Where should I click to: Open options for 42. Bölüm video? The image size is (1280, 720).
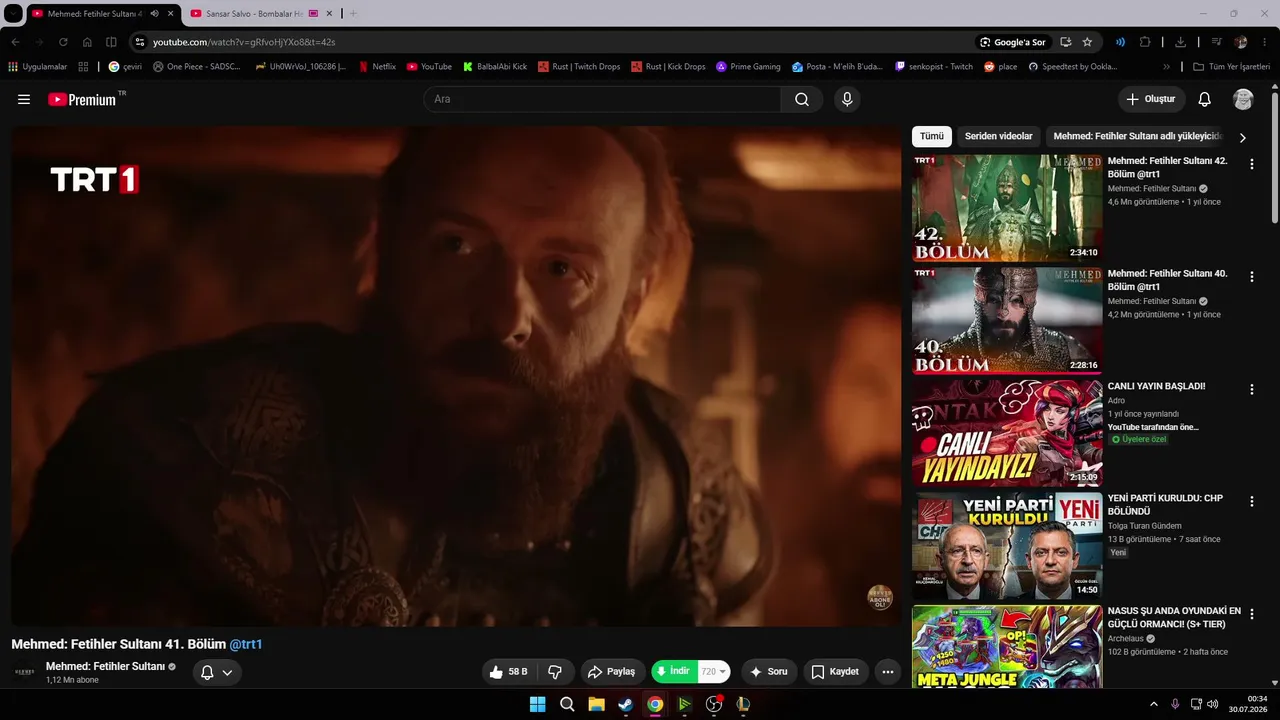[x=1251, y=164]
